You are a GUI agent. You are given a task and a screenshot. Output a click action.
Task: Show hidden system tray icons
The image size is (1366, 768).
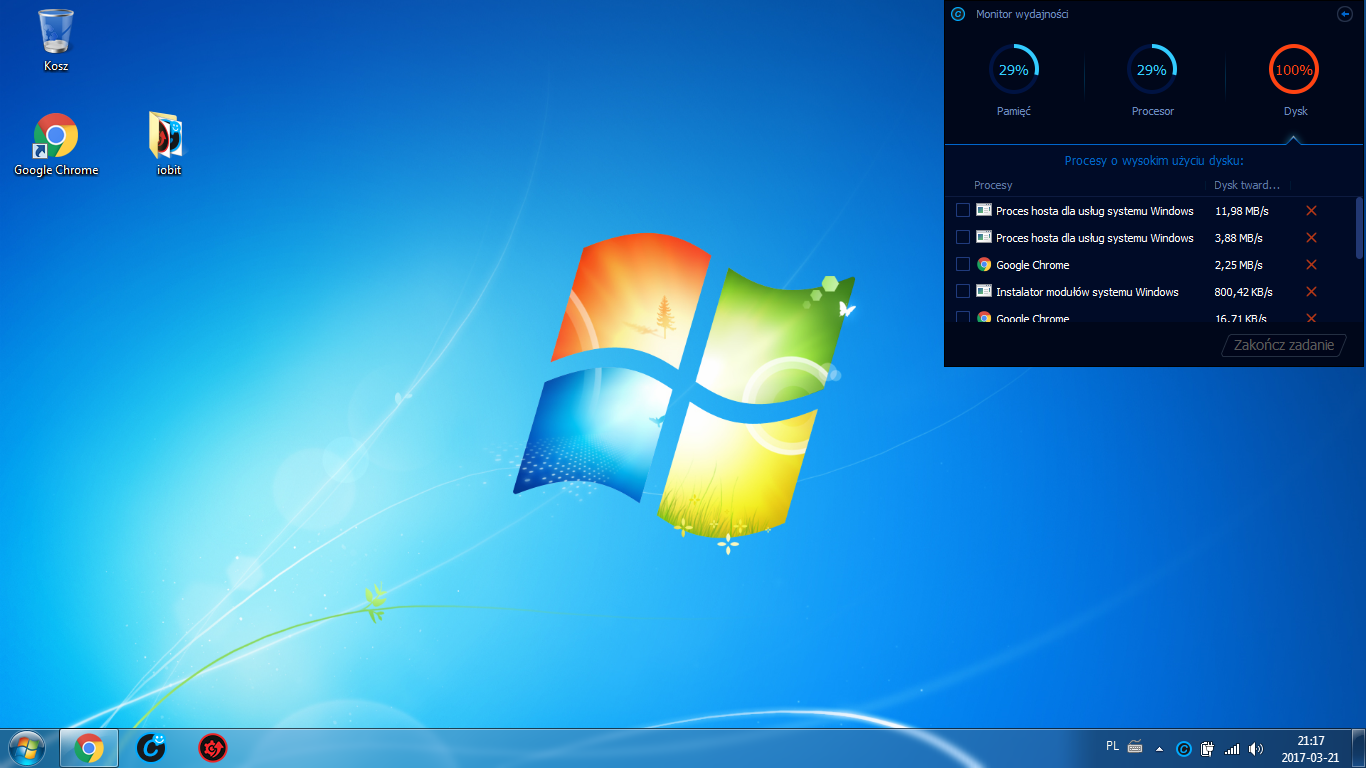1160,748
